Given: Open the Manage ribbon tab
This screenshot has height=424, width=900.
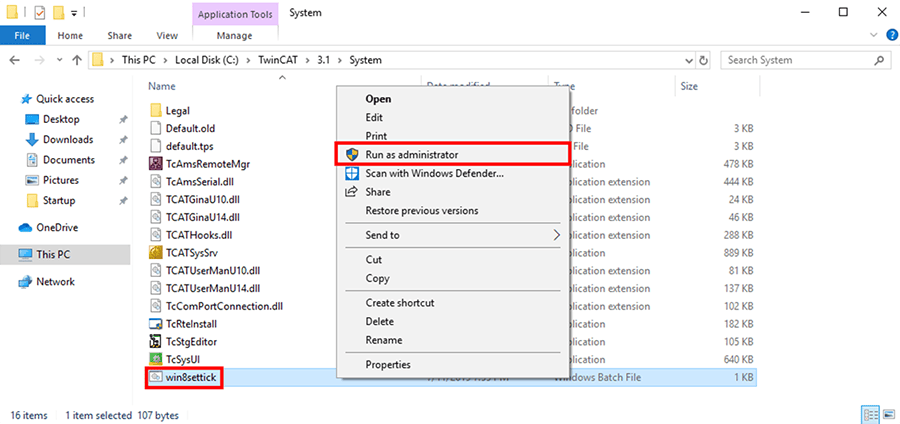Looking at the screenshot, I should (x=234, y=36).
